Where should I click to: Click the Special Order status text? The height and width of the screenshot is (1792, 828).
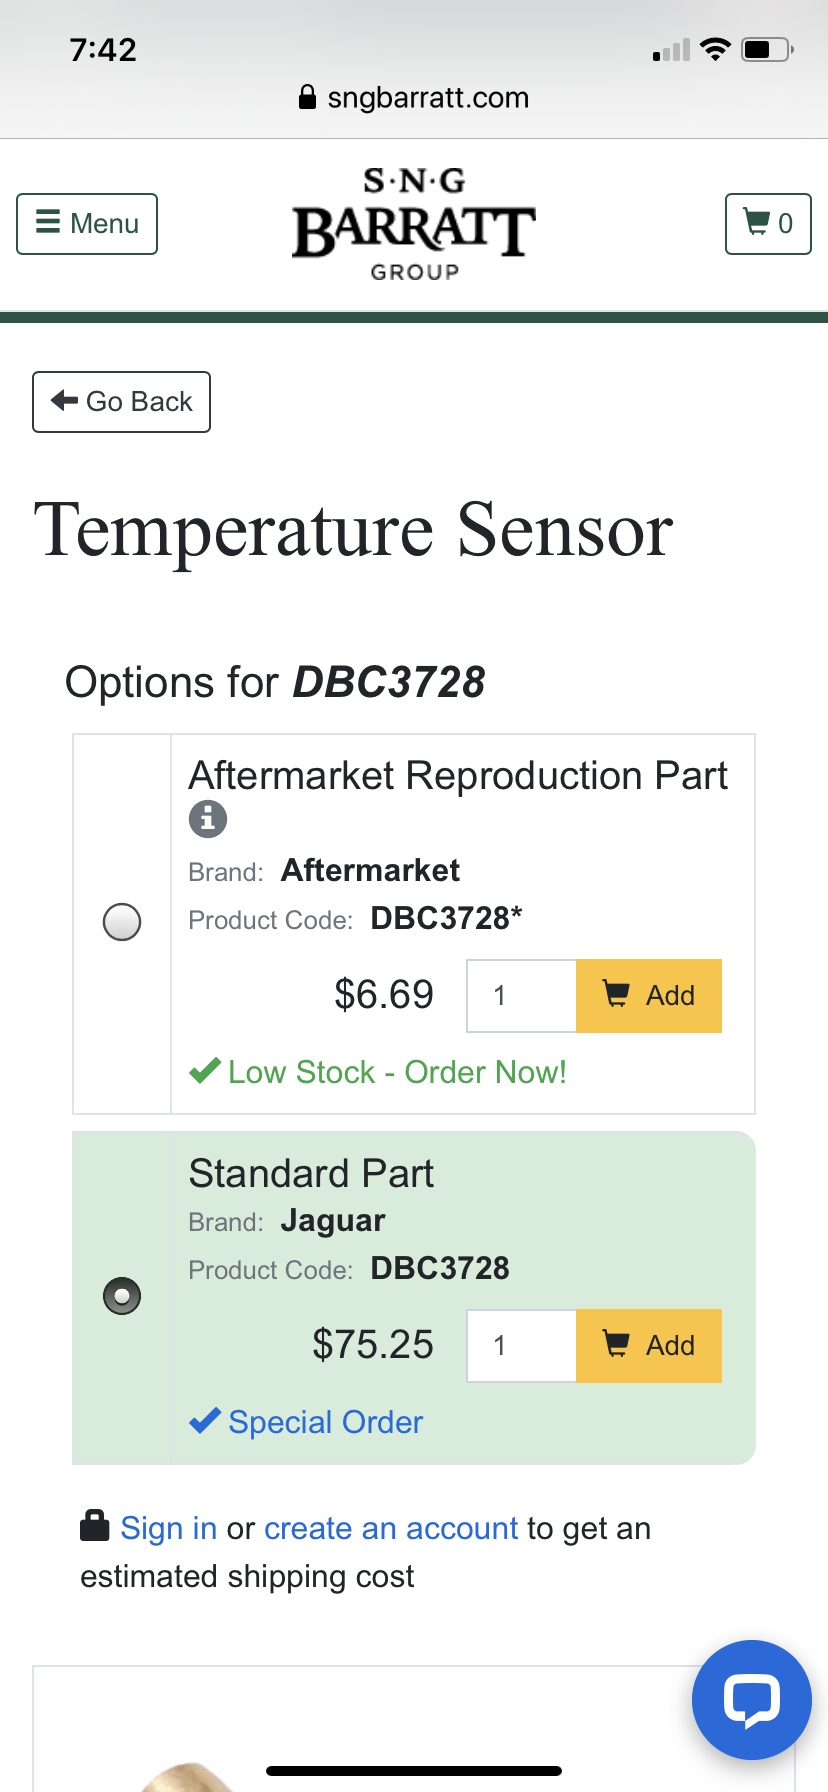point(325,1422)
